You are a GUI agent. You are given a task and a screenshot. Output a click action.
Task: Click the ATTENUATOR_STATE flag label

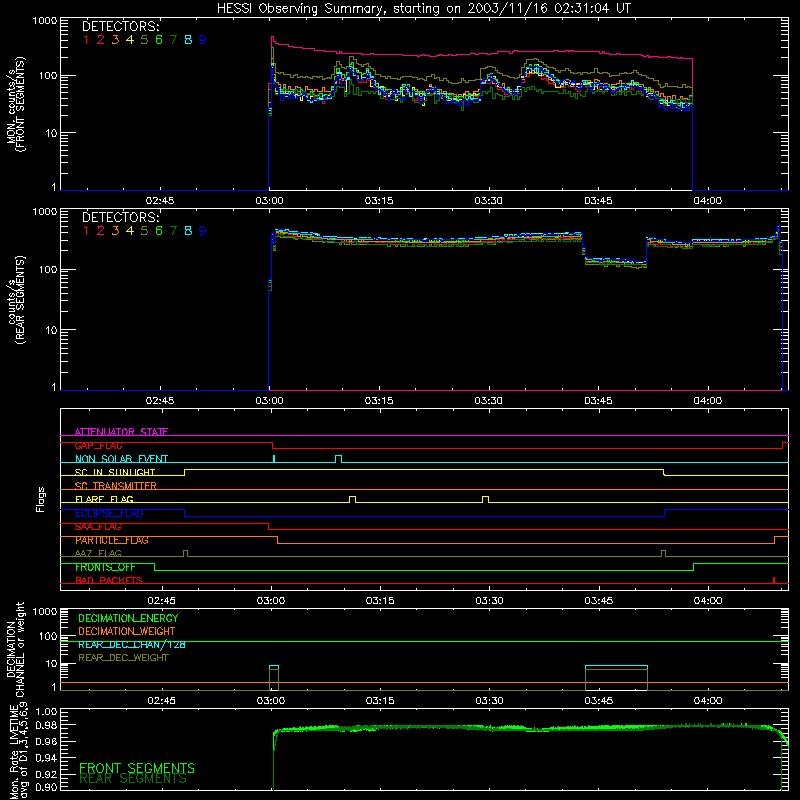click(x=121, y=432)
